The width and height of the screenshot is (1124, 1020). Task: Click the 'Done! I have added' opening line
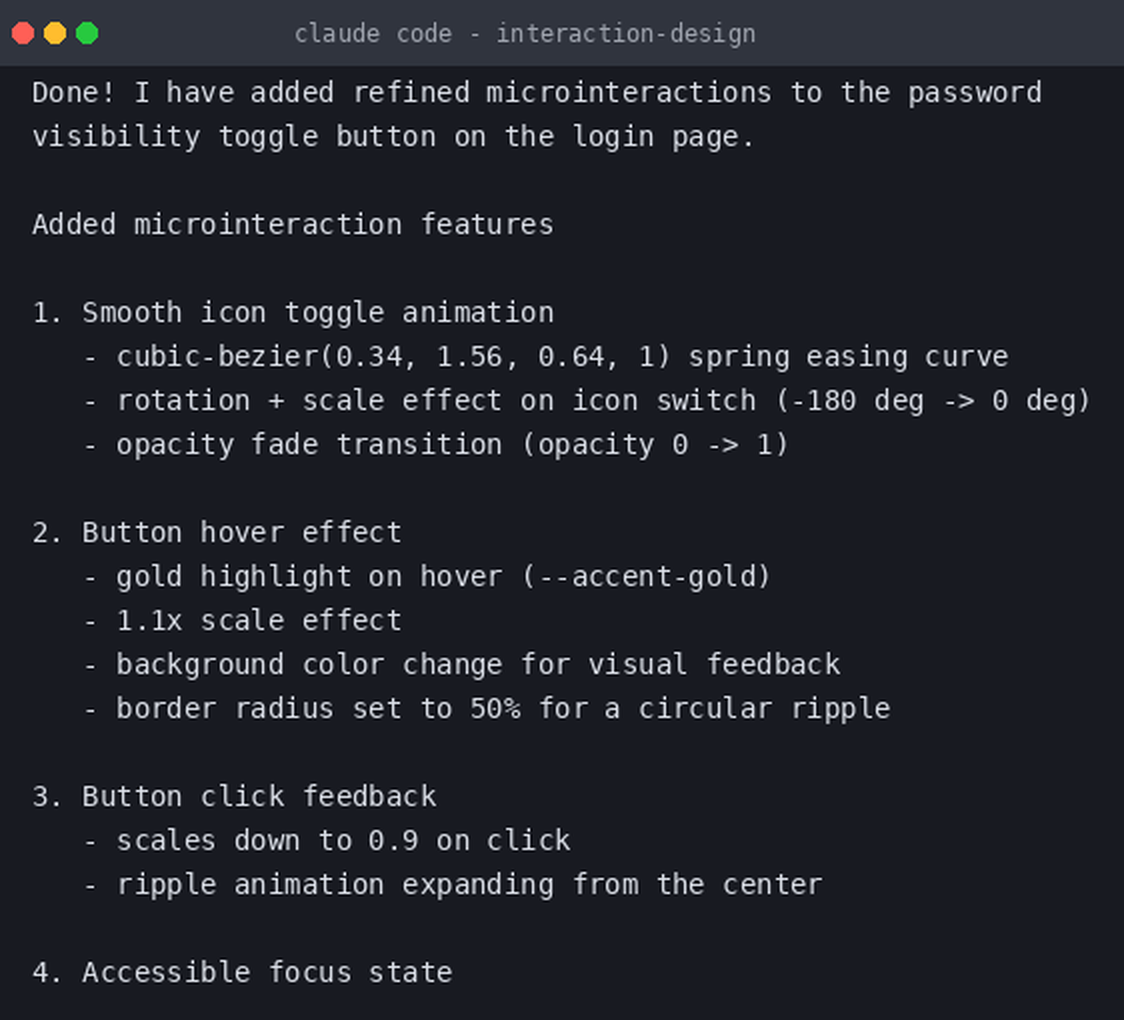(x=537, y=93)
